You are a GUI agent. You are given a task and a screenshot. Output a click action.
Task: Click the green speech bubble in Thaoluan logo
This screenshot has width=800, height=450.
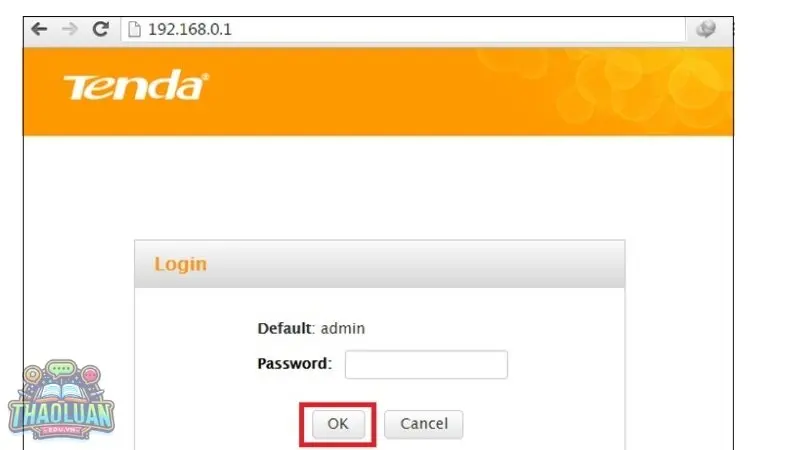(x=61, y=368)
